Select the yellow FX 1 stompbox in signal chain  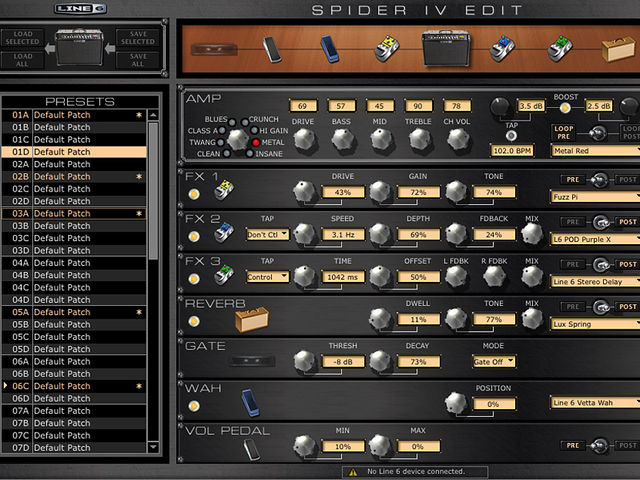click(387, 49)
